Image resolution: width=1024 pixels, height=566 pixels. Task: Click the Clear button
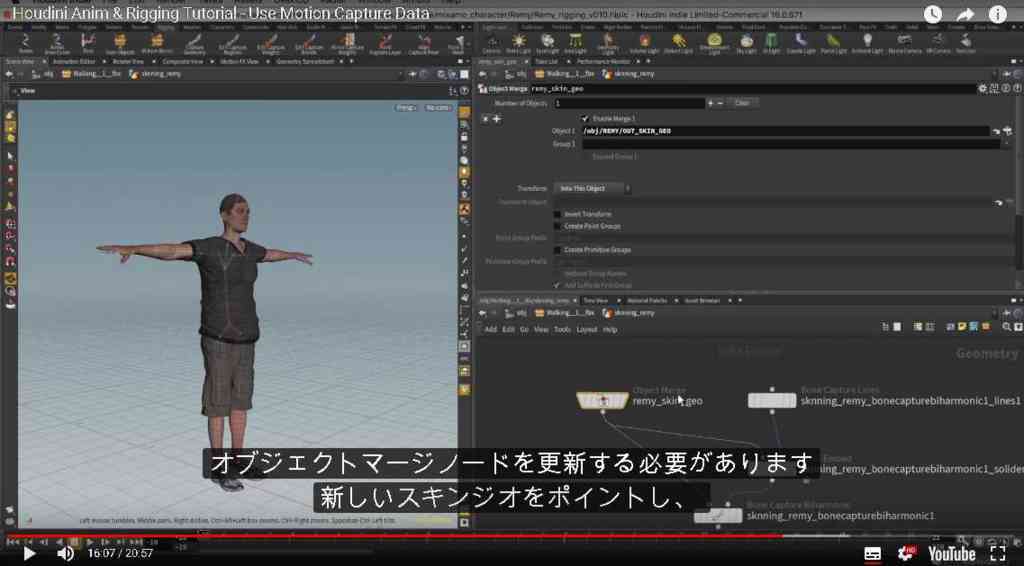point(742,103)
